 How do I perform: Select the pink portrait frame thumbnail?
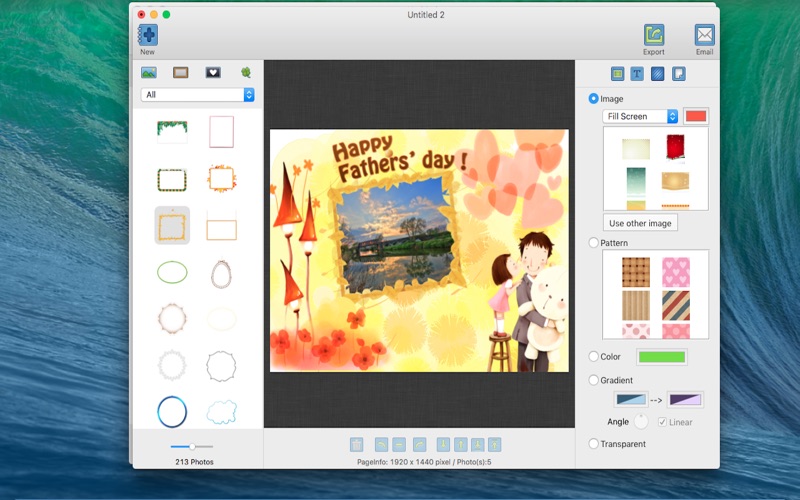click(221, 132)
